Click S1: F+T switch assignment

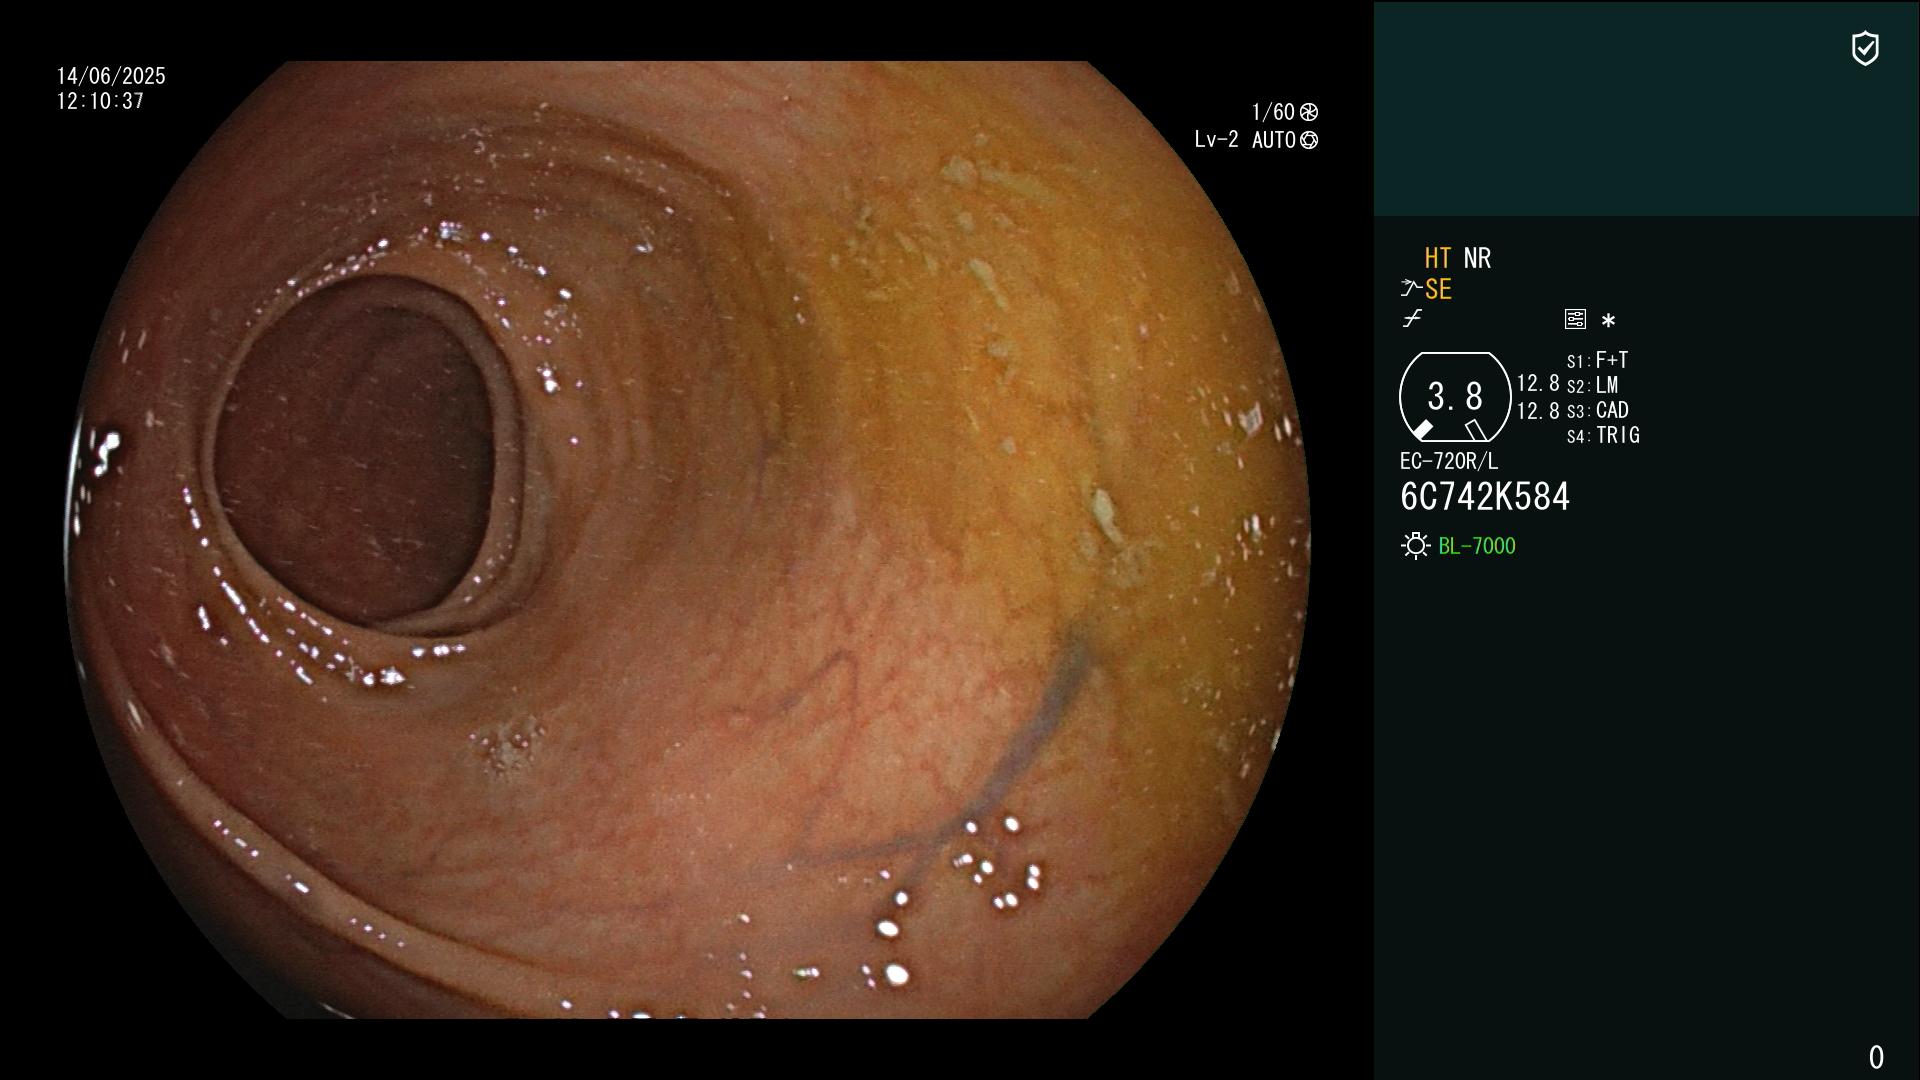(x=1598, y=360)
